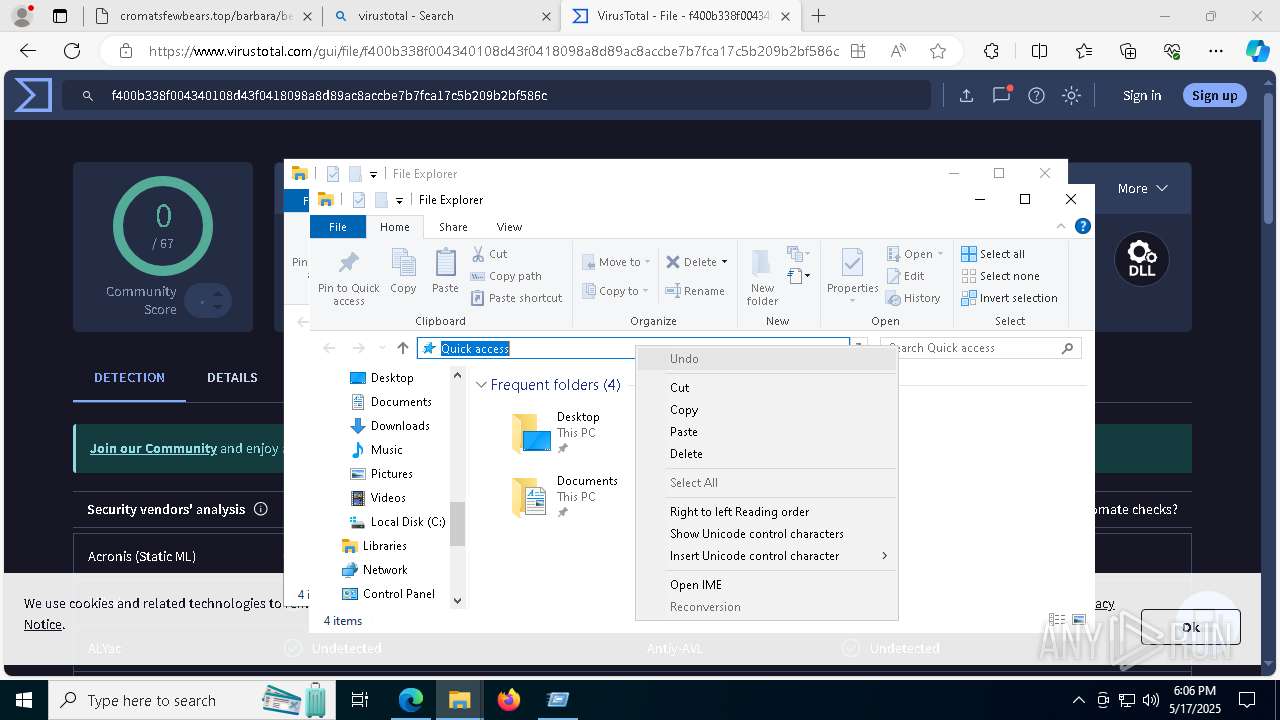This screenshot has width=1280, height=720.
Task: Toggle VirusTotal light/dark theme icon
Action: (x=1071, y=96)
